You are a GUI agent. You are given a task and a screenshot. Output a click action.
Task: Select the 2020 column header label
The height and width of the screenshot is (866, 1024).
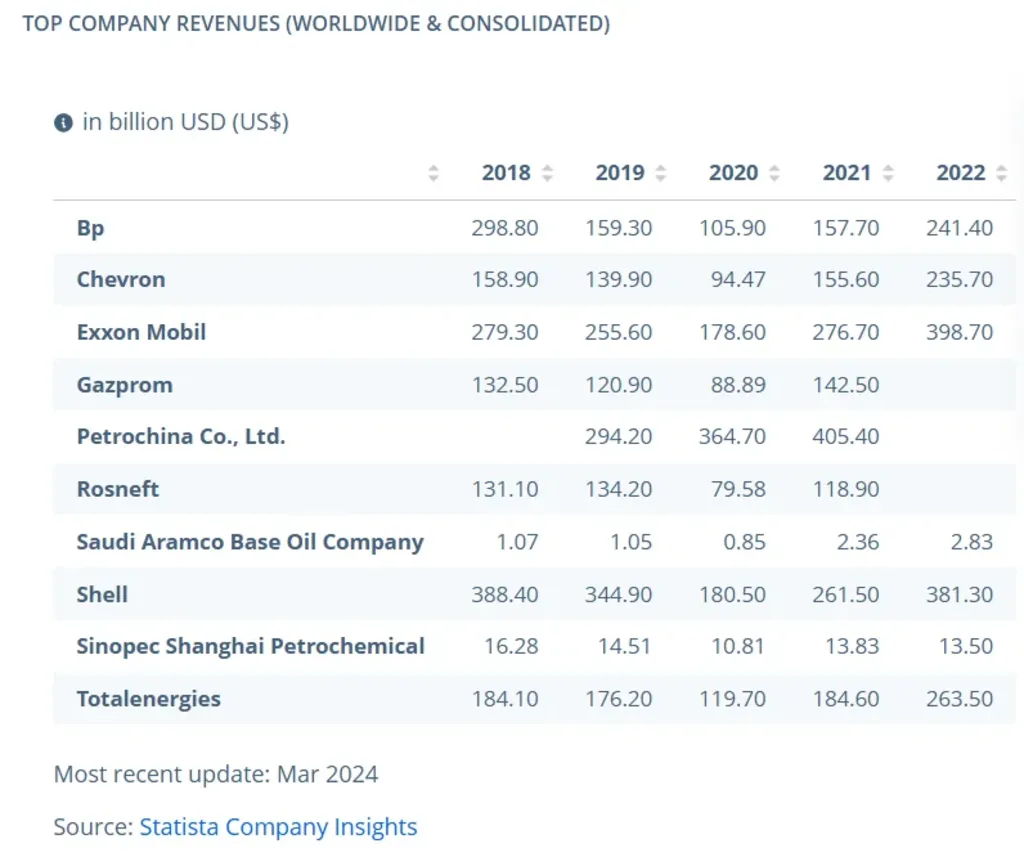coord(733,173)
